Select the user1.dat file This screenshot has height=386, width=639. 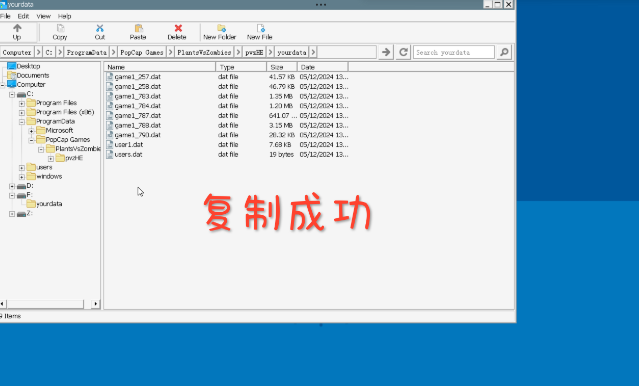click(x=129, y=145)
